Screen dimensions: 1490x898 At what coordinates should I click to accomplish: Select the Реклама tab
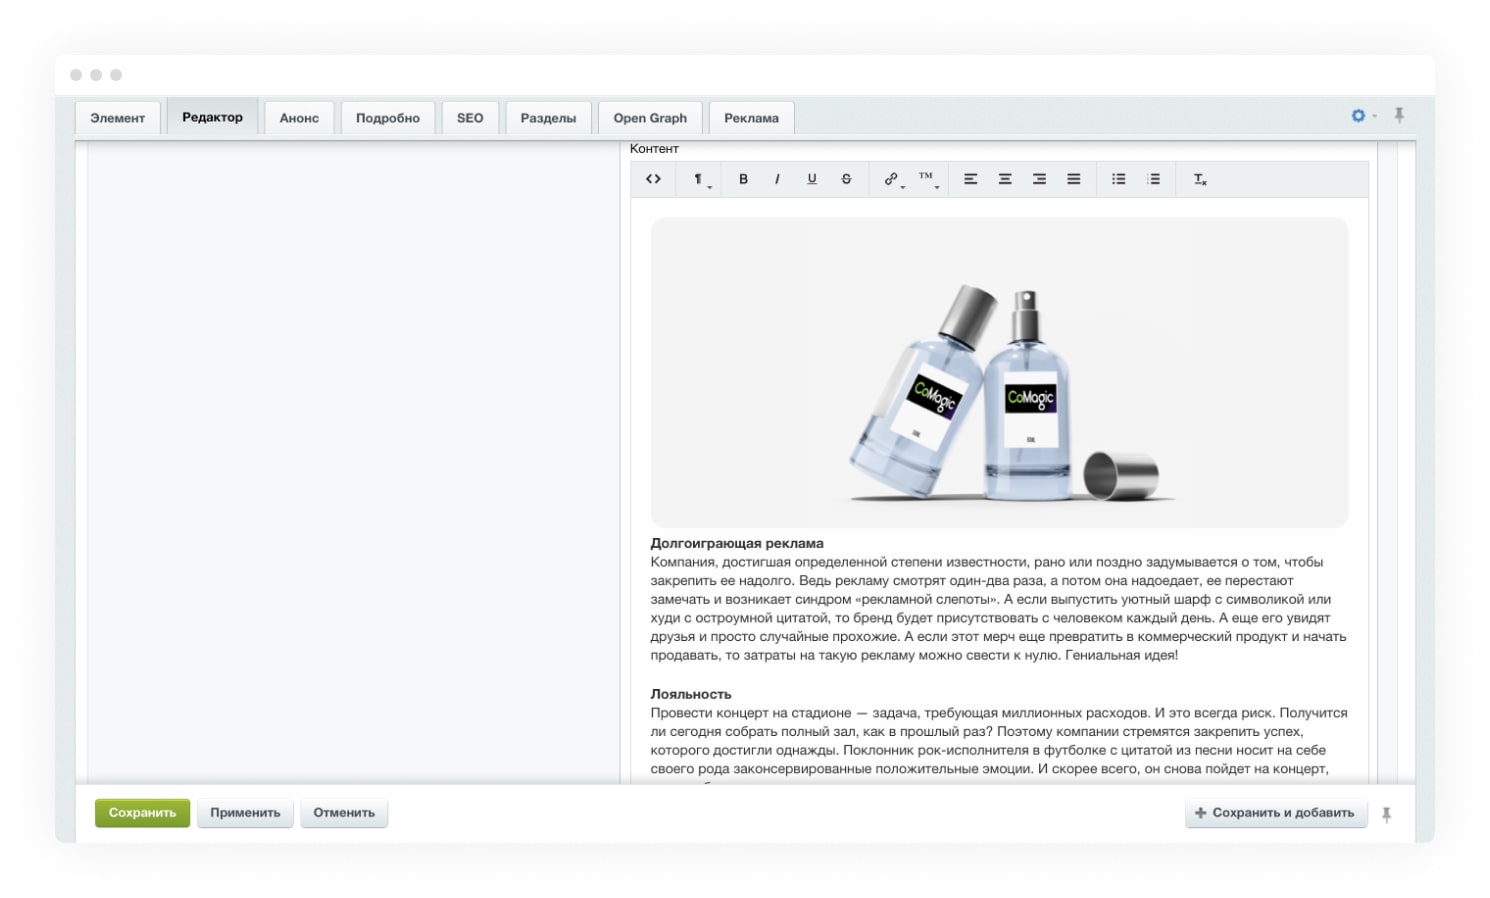click(x=751, y=118)
